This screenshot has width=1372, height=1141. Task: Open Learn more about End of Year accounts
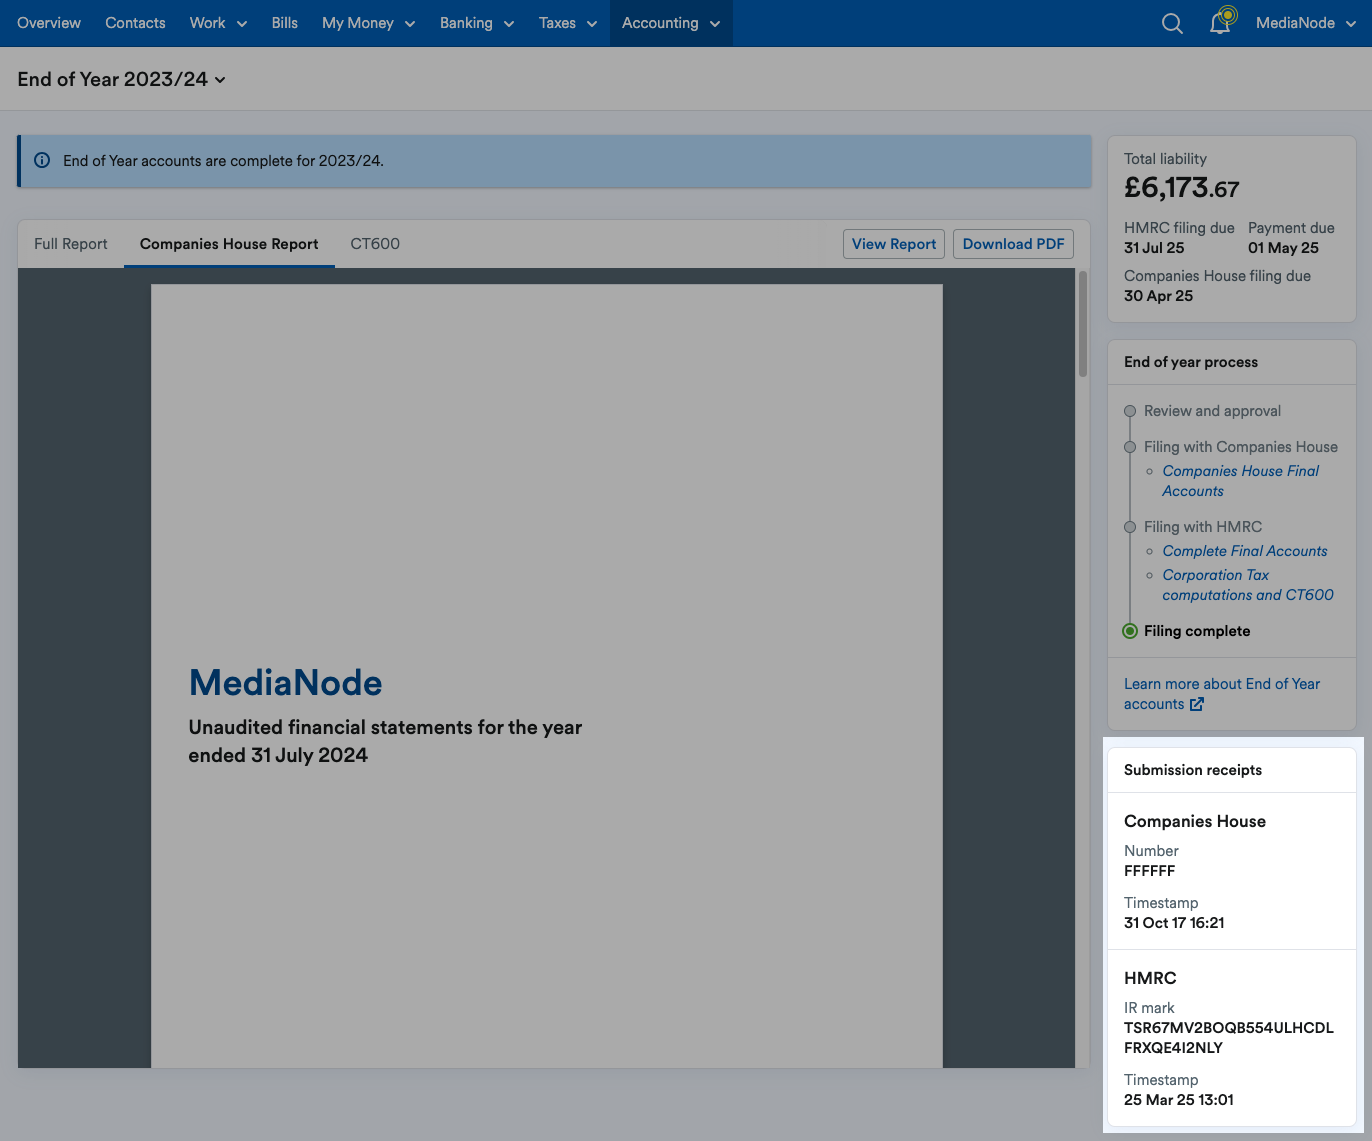pyautogui.click(x=1222, y=694)
